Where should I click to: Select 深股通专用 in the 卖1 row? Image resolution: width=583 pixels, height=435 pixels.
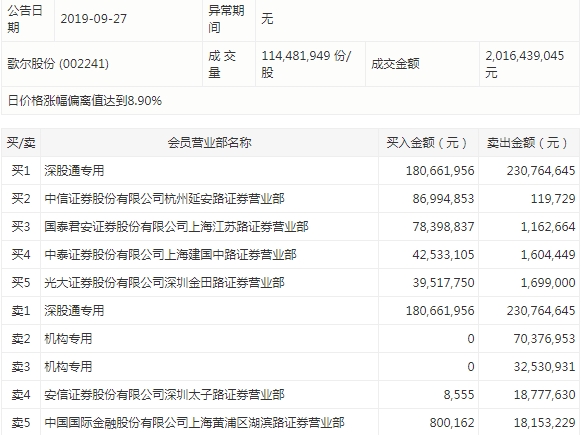click(74, 310)
